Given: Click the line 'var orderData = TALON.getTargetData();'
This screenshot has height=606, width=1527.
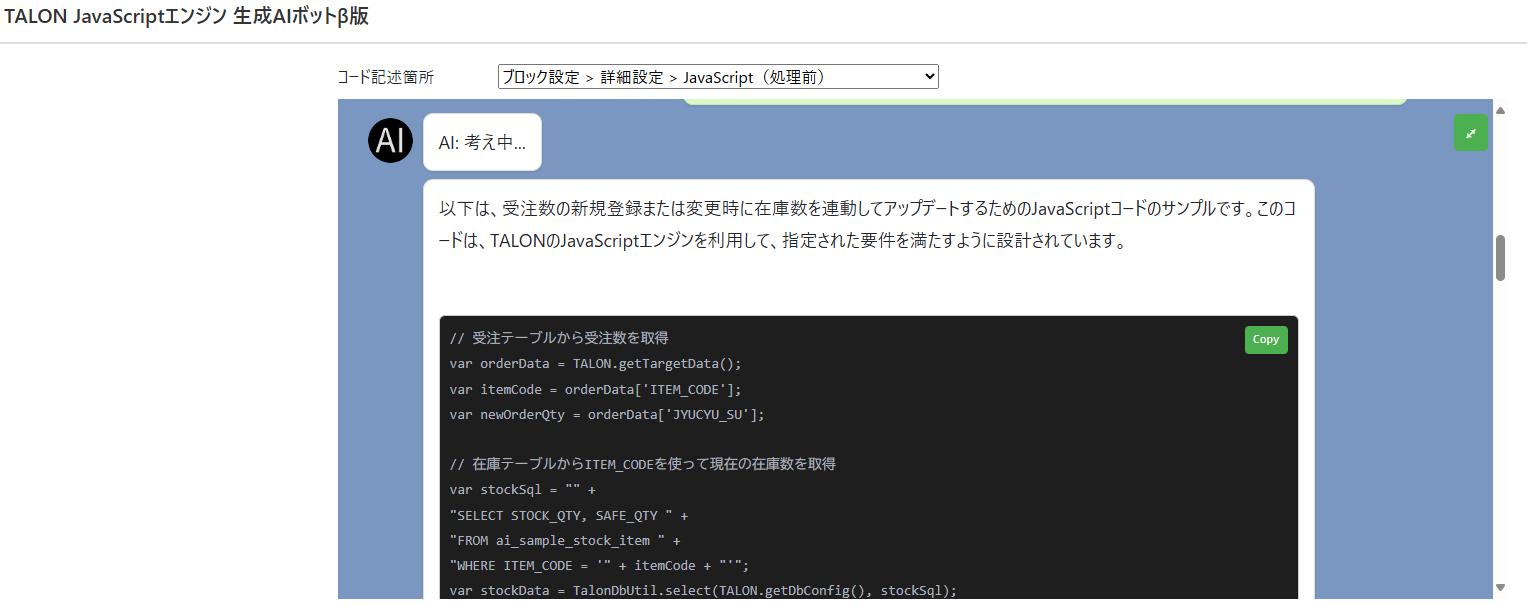Looking at the screenshot, I should click(x=596, y=363).
